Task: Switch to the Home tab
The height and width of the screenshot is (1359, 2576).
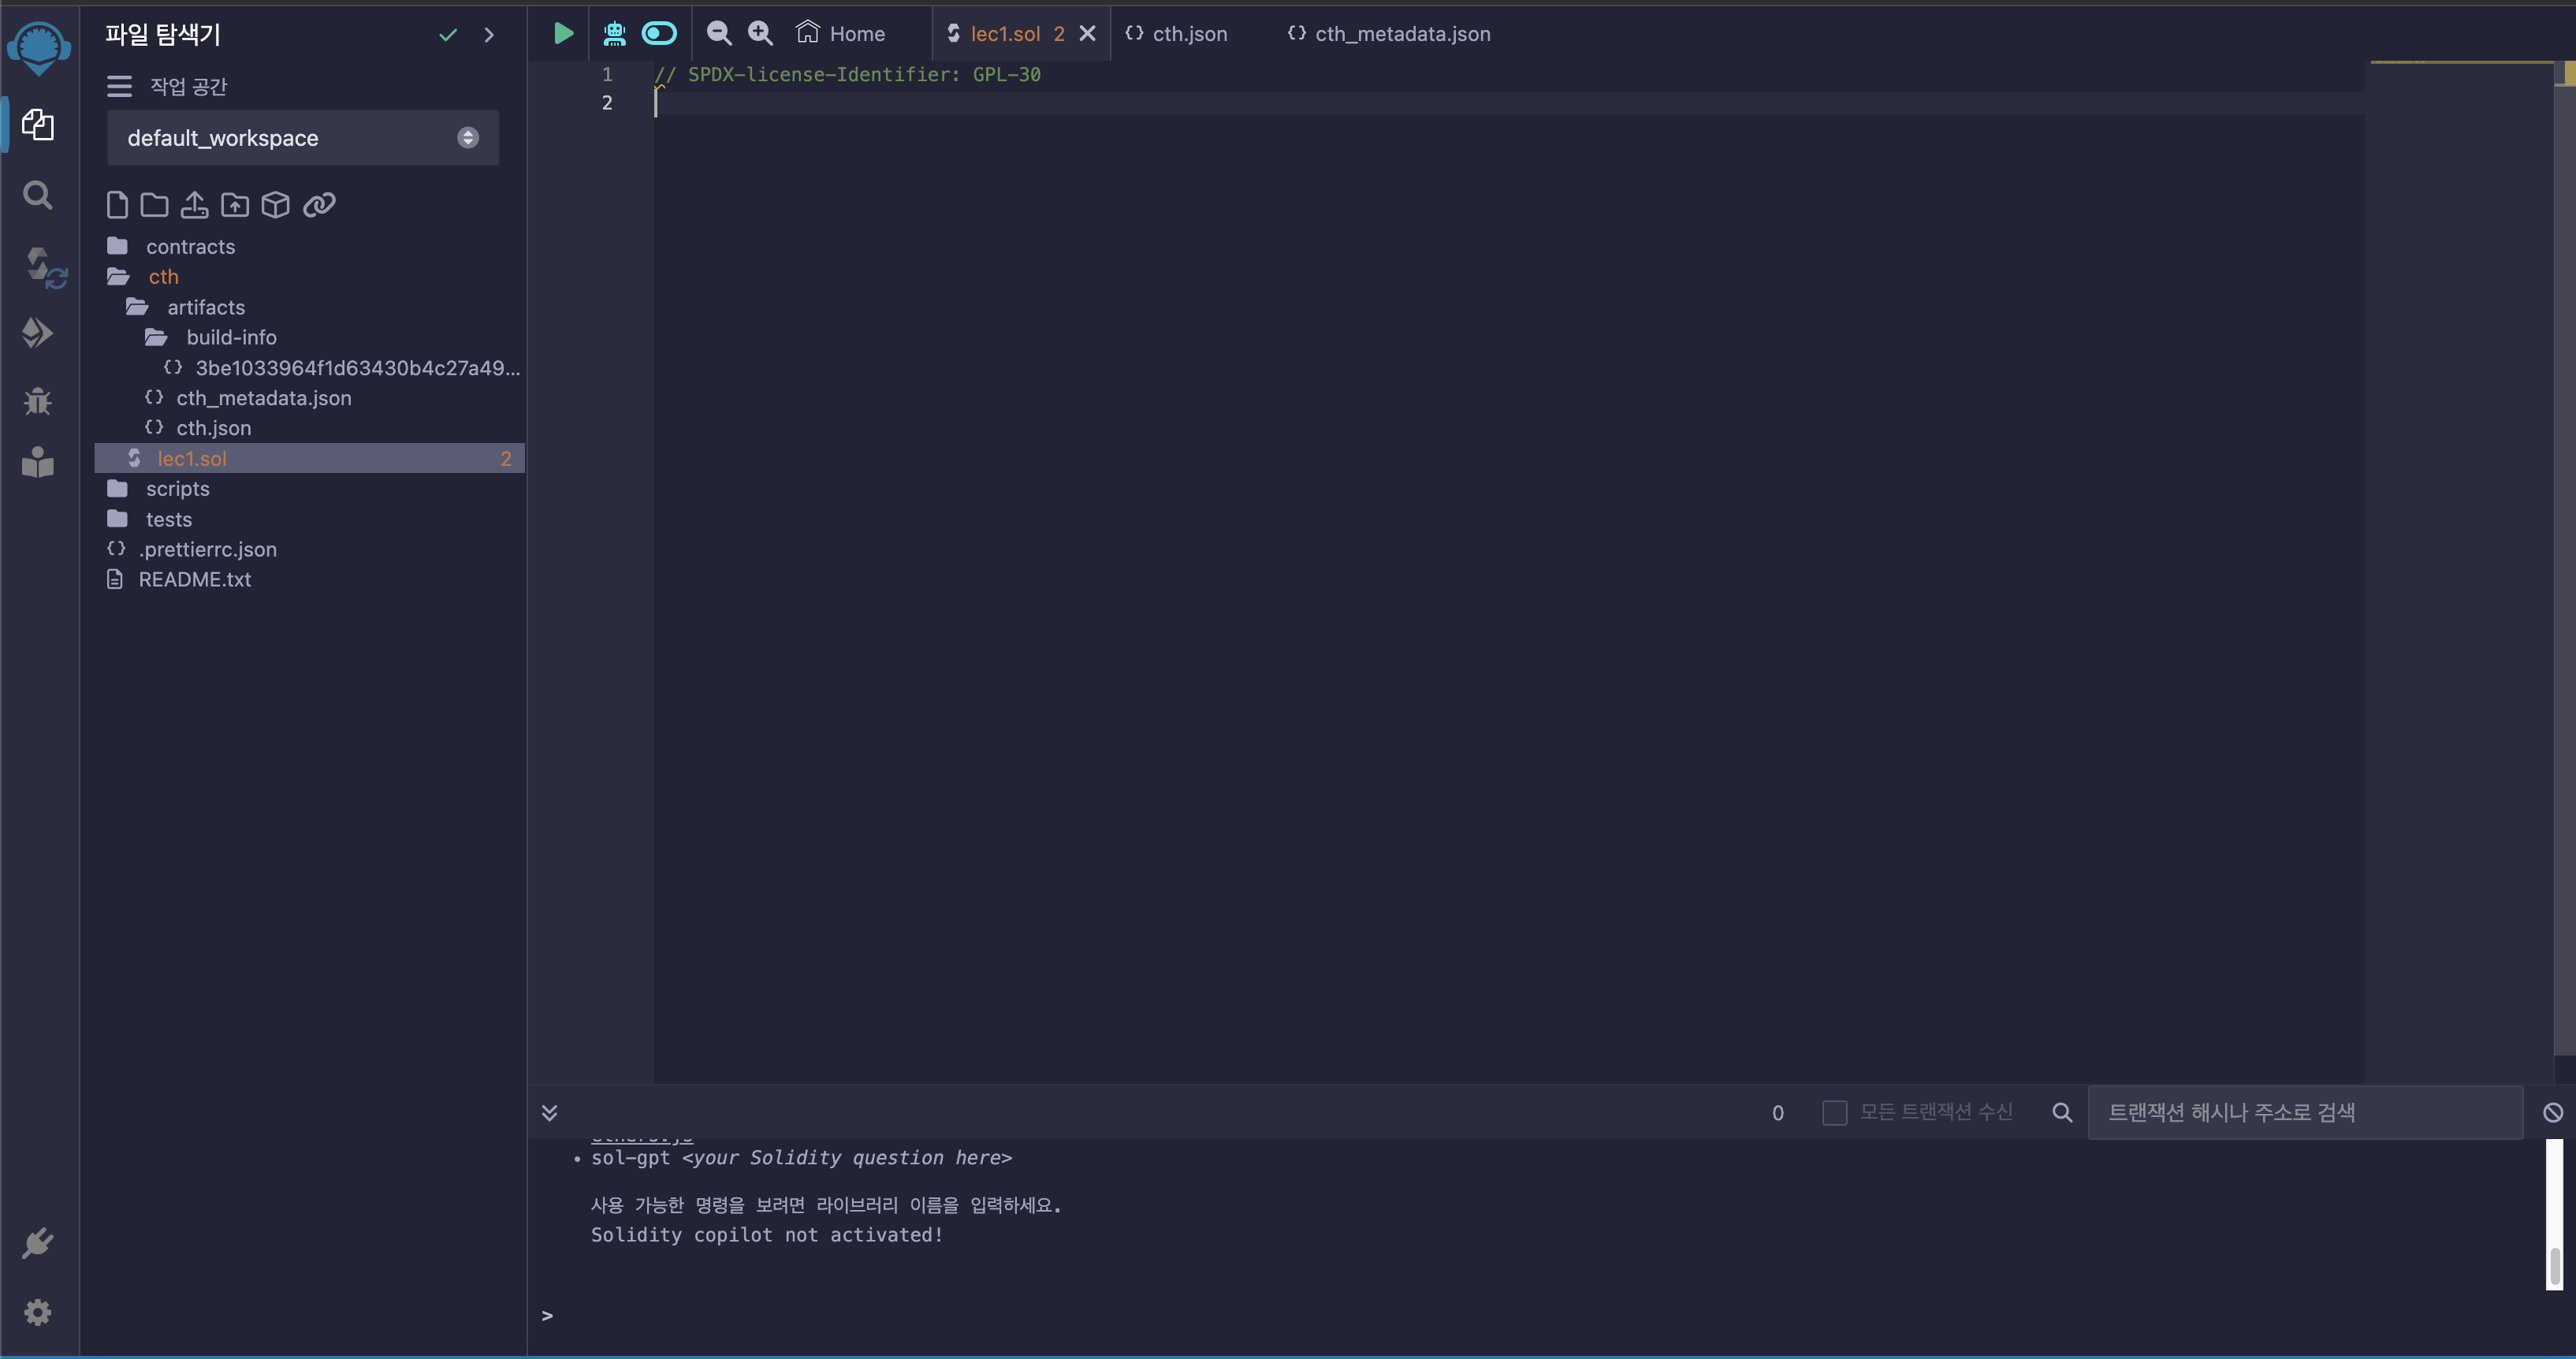Action: coord(842,33)
